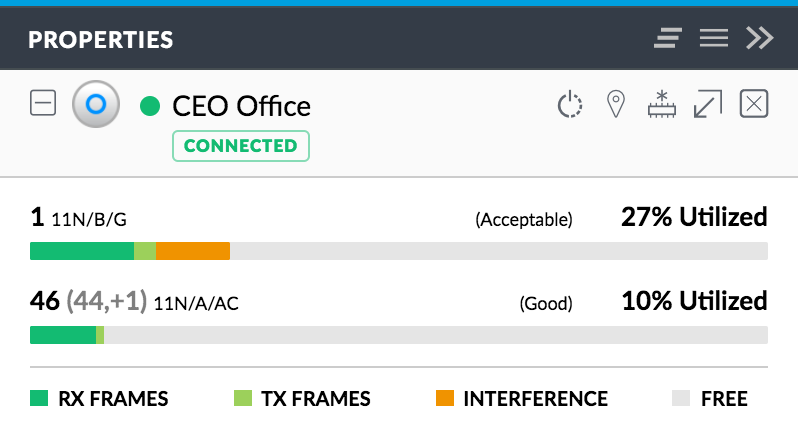
Task: Click the 27% Utilized label
Action: 694,217
